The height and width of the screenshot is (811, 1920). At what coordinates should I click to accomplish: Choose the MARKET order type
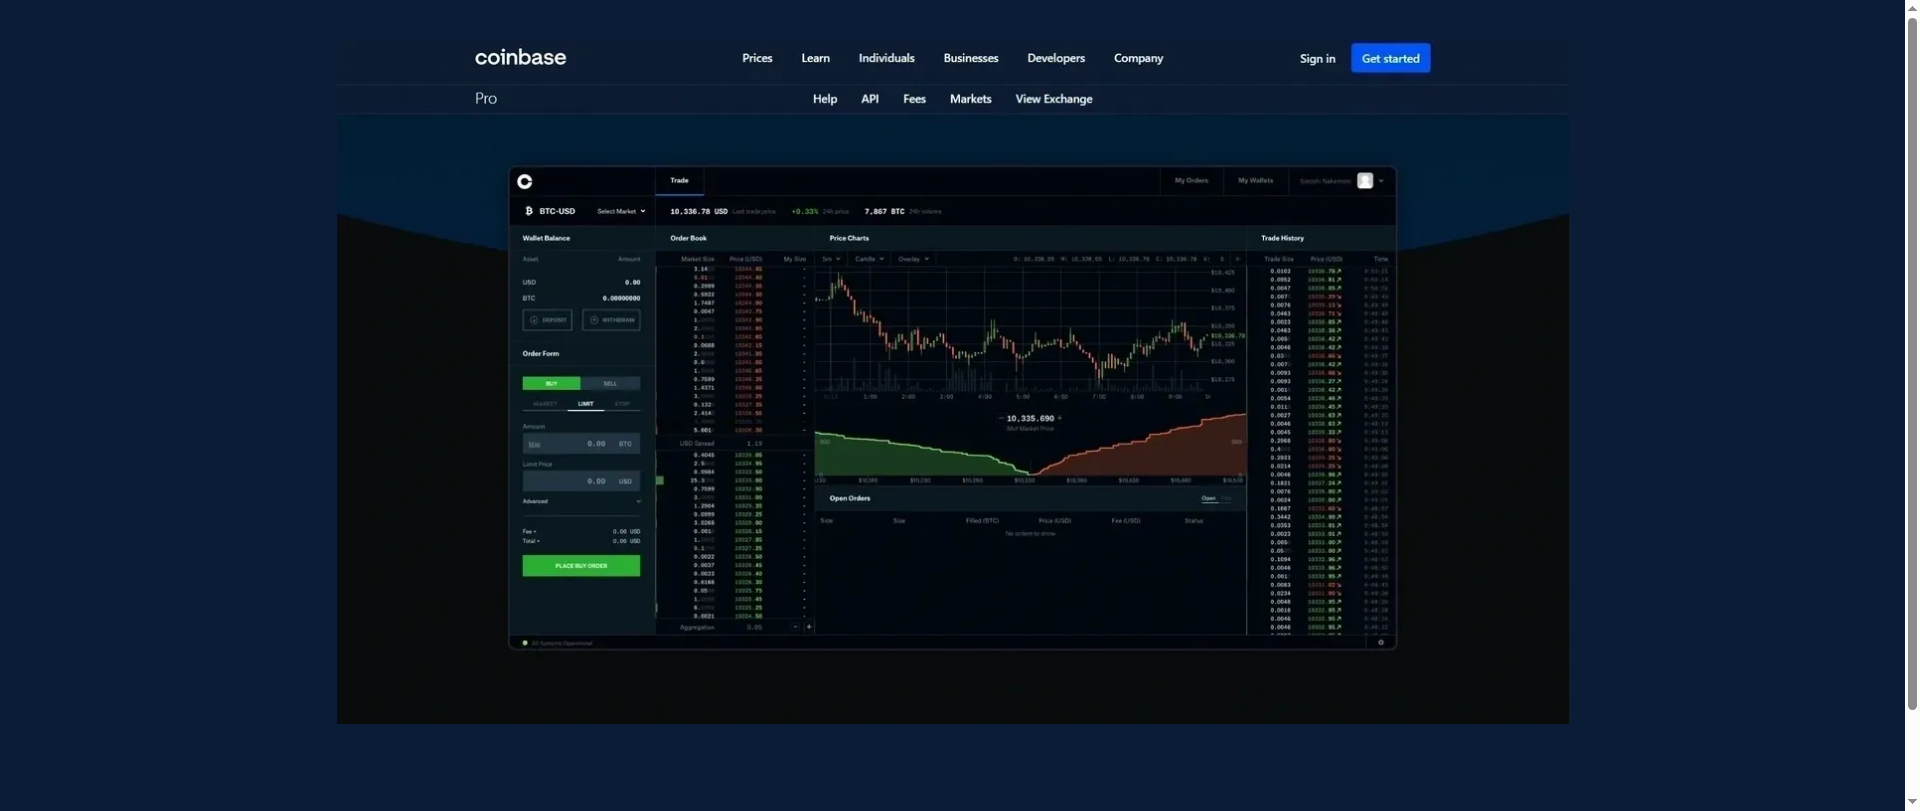tap(545, 404)
